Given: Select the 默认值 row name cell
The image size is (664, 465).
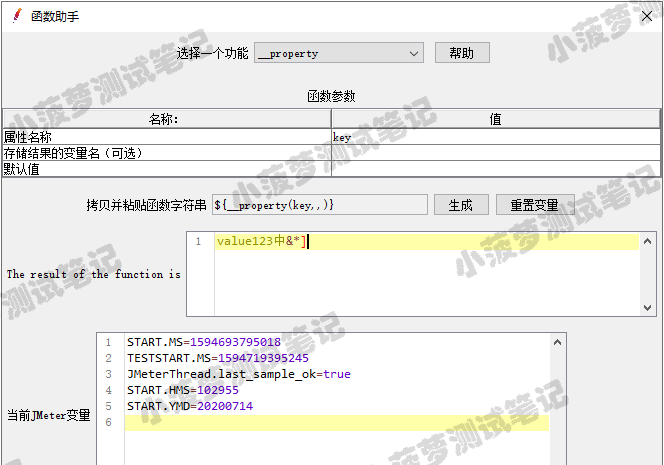Looking at the screenshot, I should pos(167,169).
